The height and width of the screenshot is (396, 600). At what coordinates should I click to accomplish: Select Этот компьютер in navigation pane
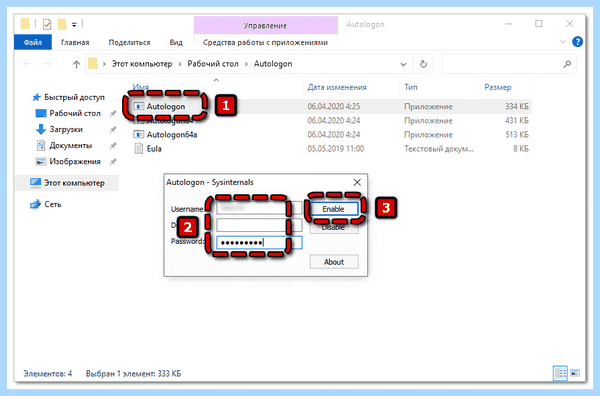tap(74, 183)
